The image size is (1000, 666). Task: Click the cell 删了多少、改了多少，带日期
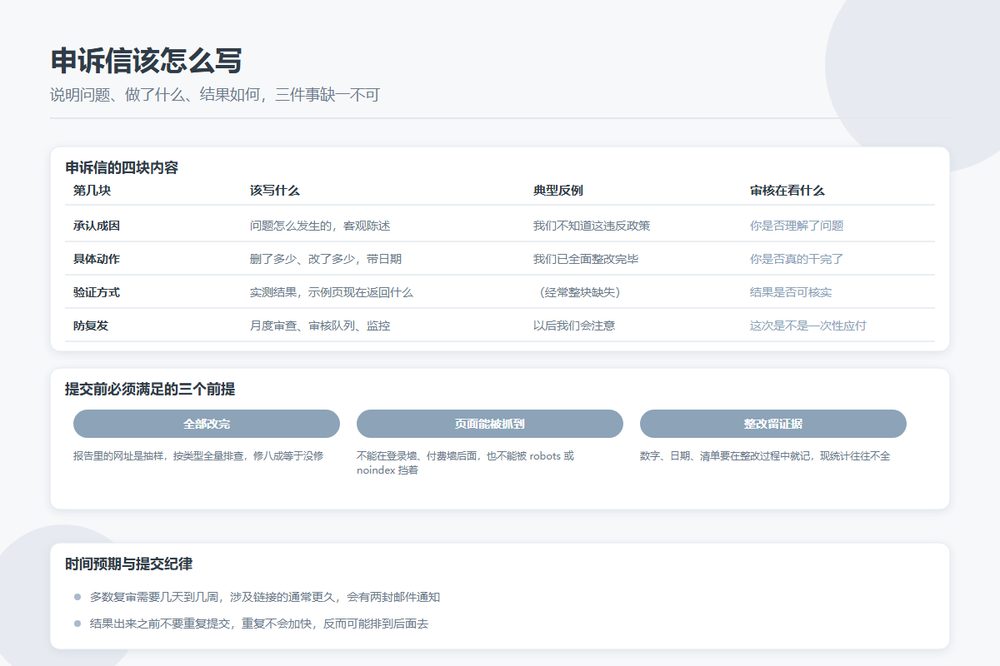click(x=325, y=259)
